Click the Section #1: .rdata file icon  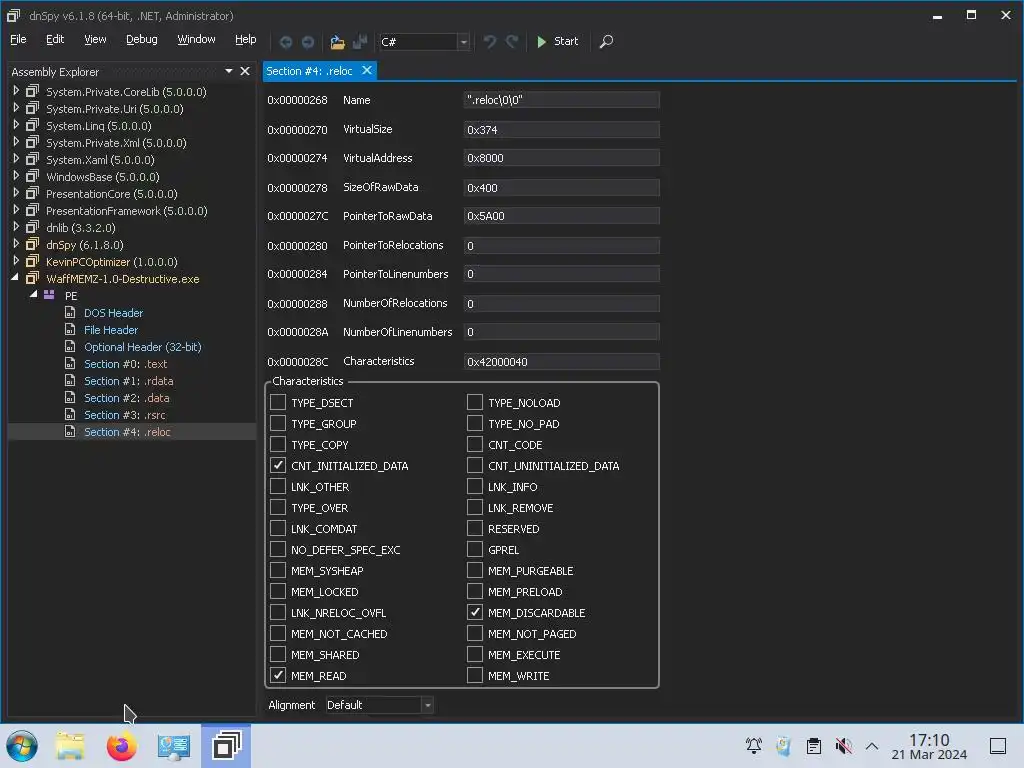[x=70, y=380]
